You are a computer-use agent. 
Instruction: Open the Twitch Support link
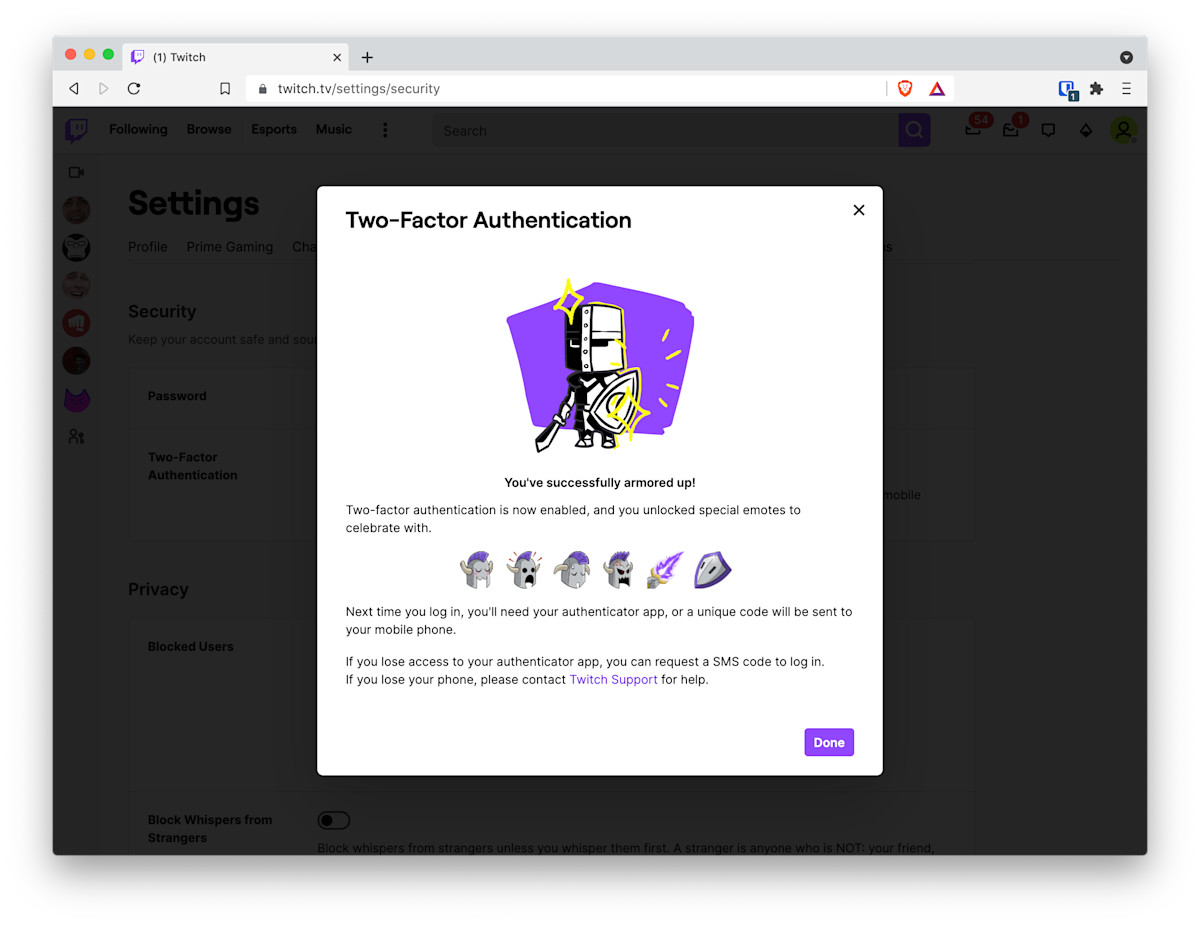pos(613,680)
